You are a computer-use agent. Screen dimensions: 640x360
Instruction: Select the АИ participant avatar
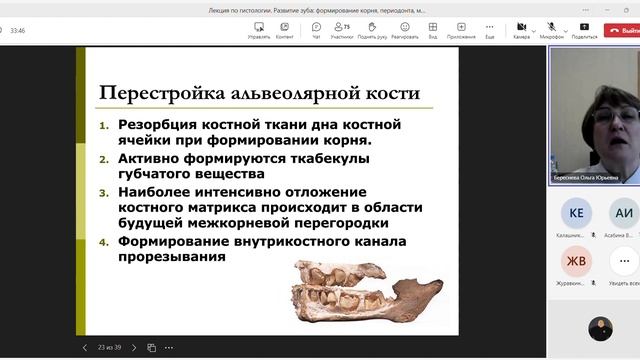pyautogui.click(x=624, y=213)
